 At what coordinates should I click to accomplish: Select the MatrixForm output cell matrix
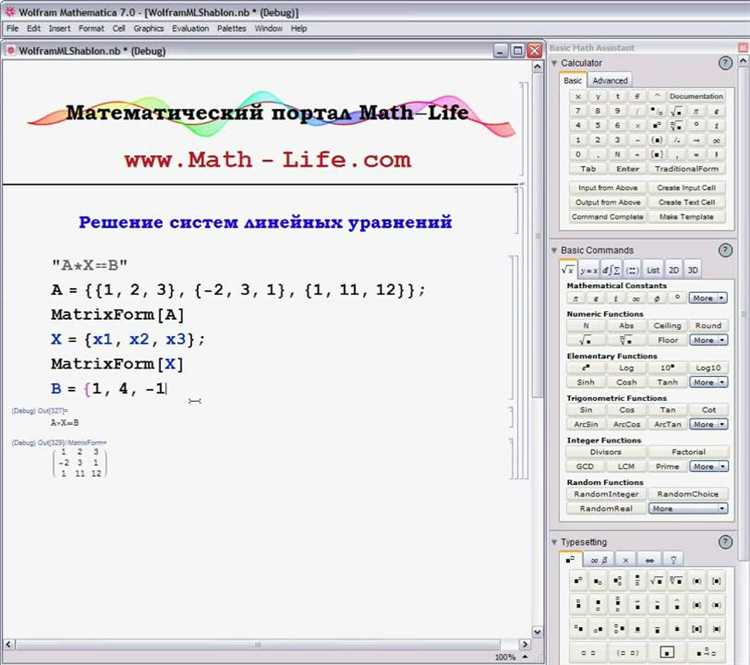pos(79,463)
